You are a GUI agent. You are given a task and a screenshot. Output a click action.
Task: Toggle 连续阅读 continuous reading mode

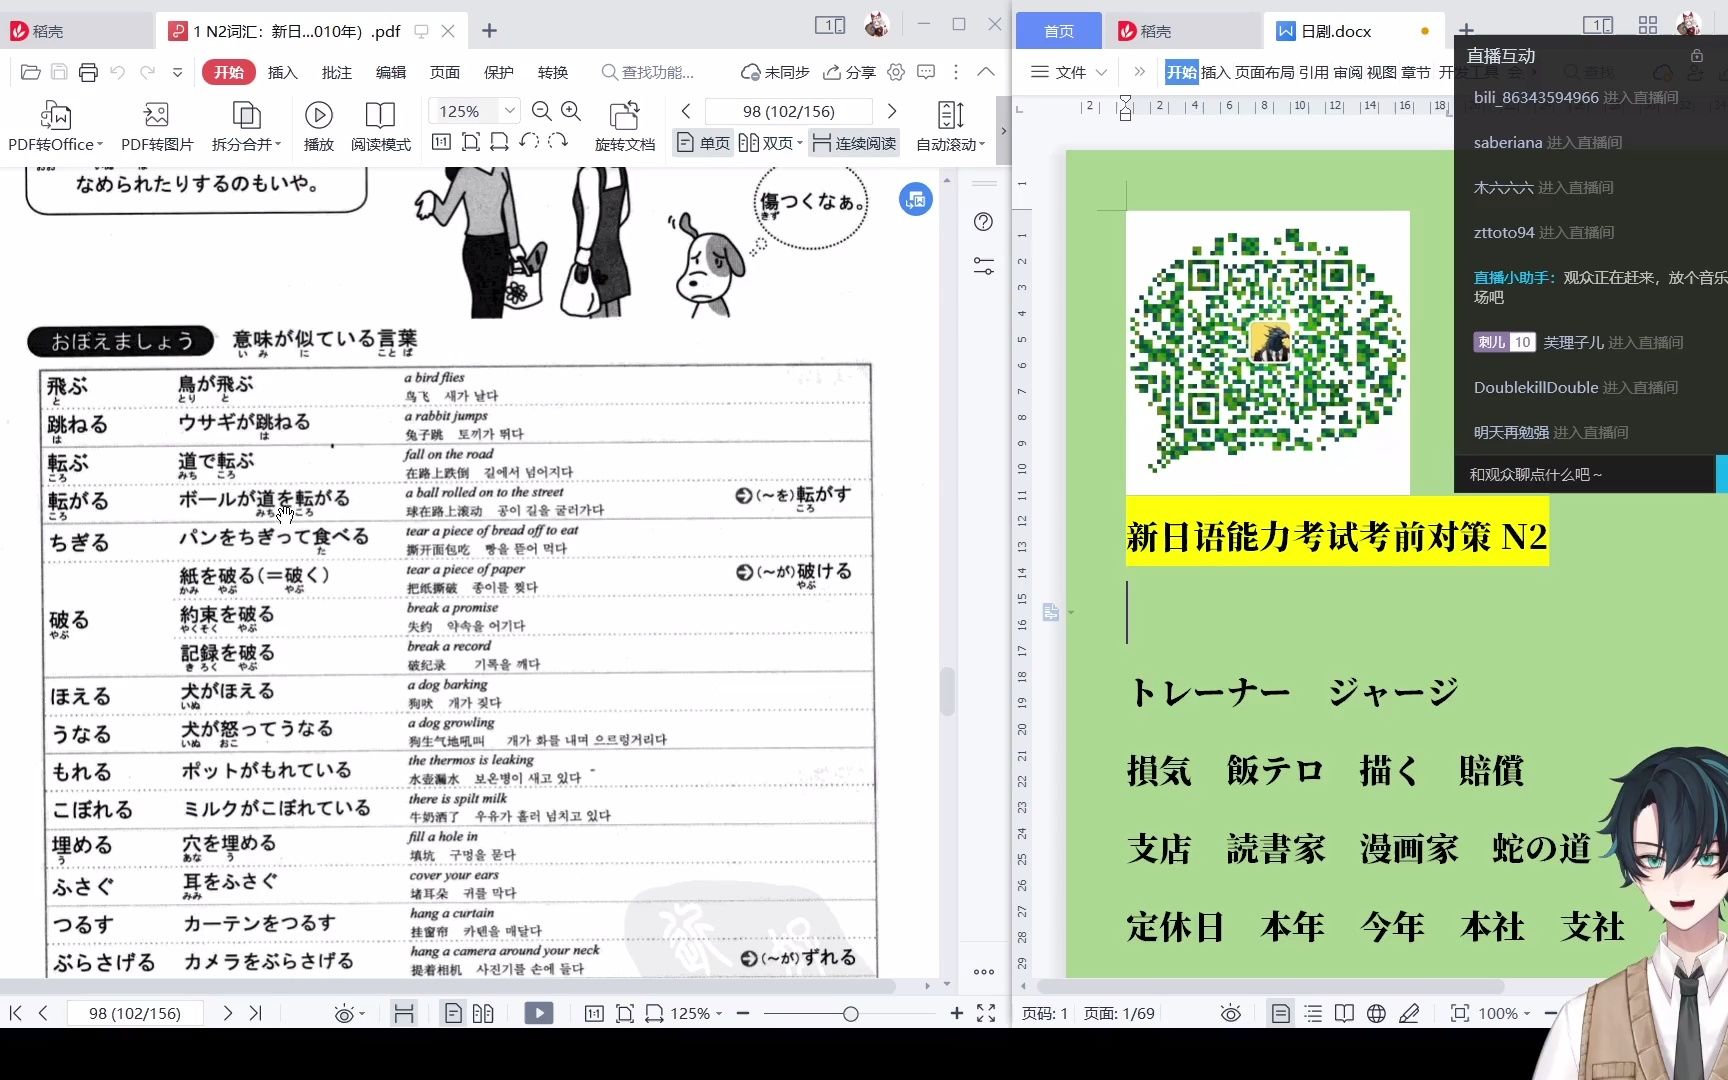point(854,143)
